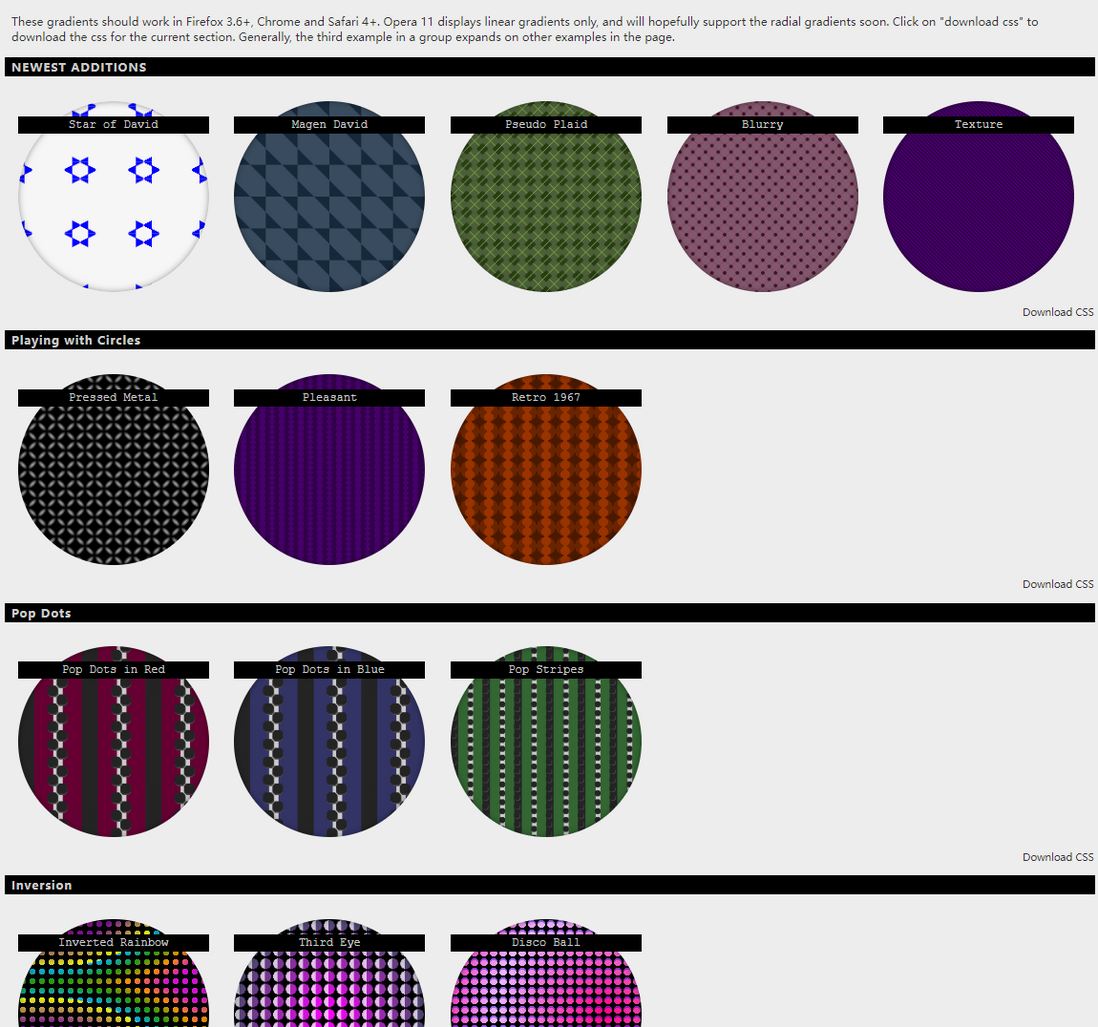The height and width of the screenshot is (1027, 1098).
Task: Click the Pseudo Plaid label
Action: [x=546, y=125]
